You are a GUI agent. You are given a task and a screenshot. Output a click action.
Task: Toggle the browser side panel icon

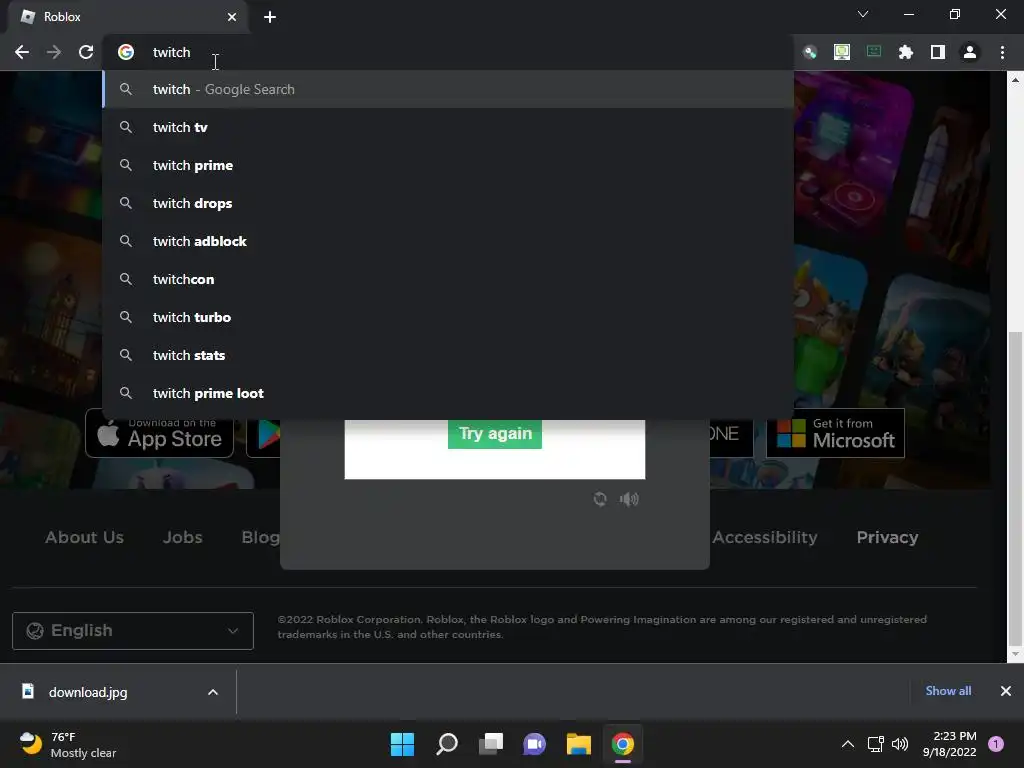pos(938,52)
